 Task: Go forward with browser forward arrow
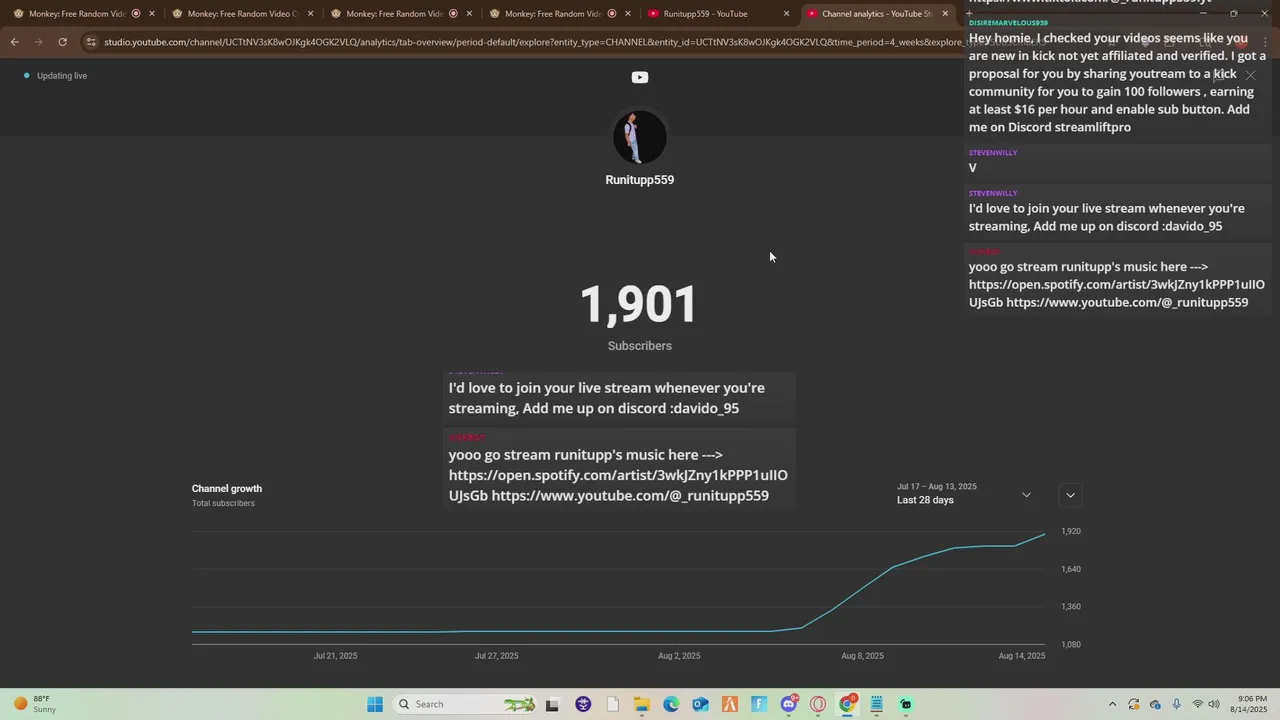point(38,42)
